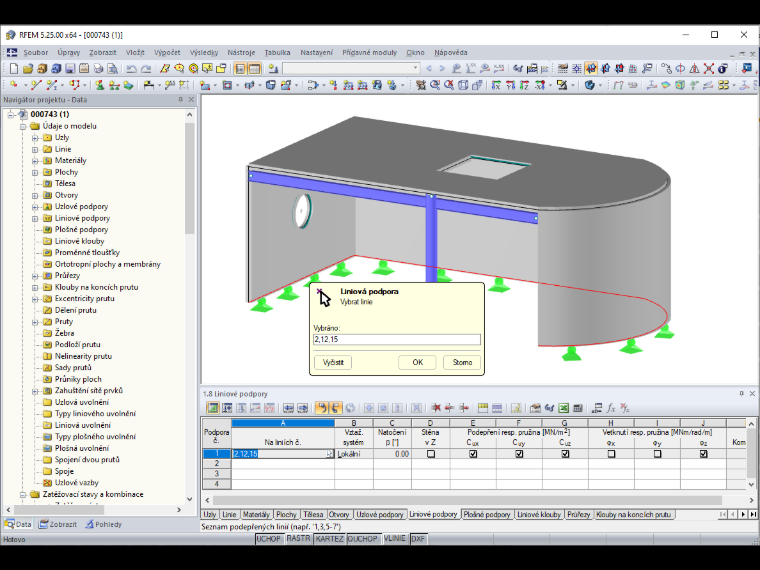This screenshot has width=760, height=570.
Task: Toggle UCHOP snap in the status bar
Action: (x=269, y=539)
